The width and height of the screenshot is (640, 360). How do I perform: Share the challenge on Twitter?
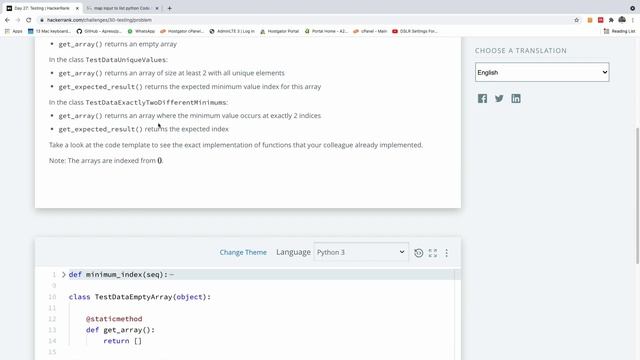coord(499,98)
